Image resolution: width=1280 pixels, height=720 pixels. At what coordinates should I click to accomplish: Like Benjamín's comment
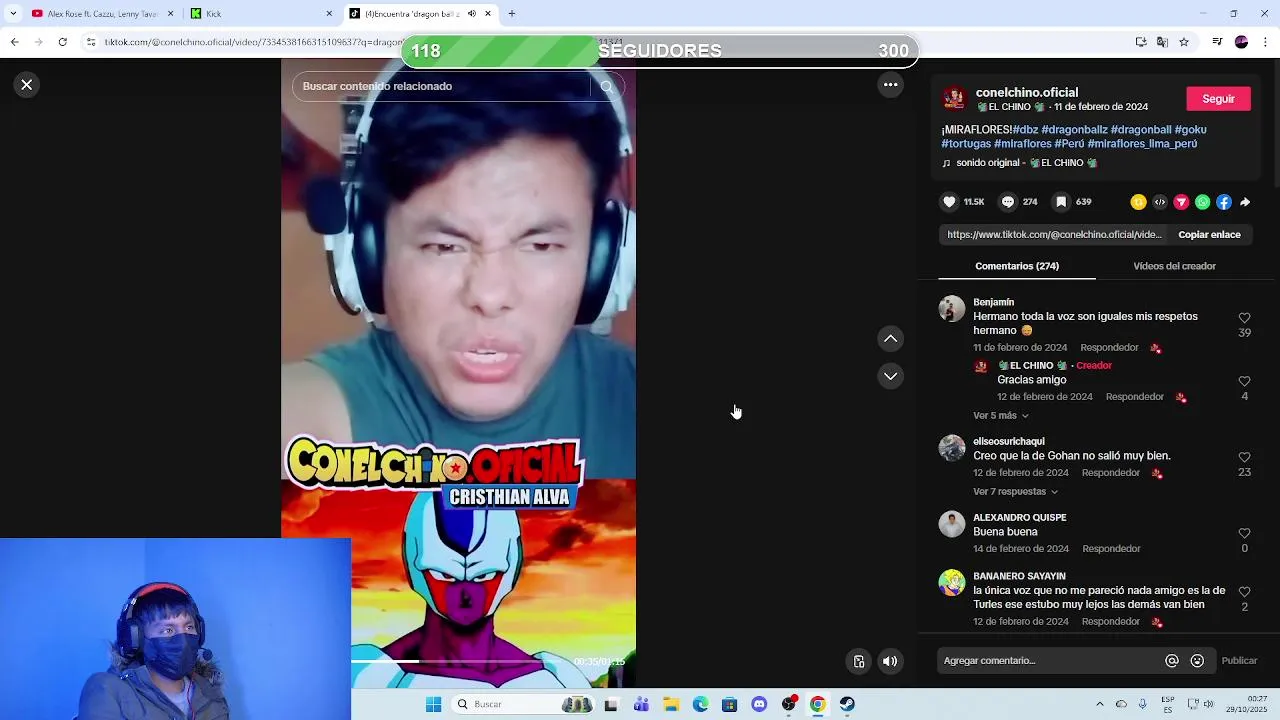(x=1244, y=319)
